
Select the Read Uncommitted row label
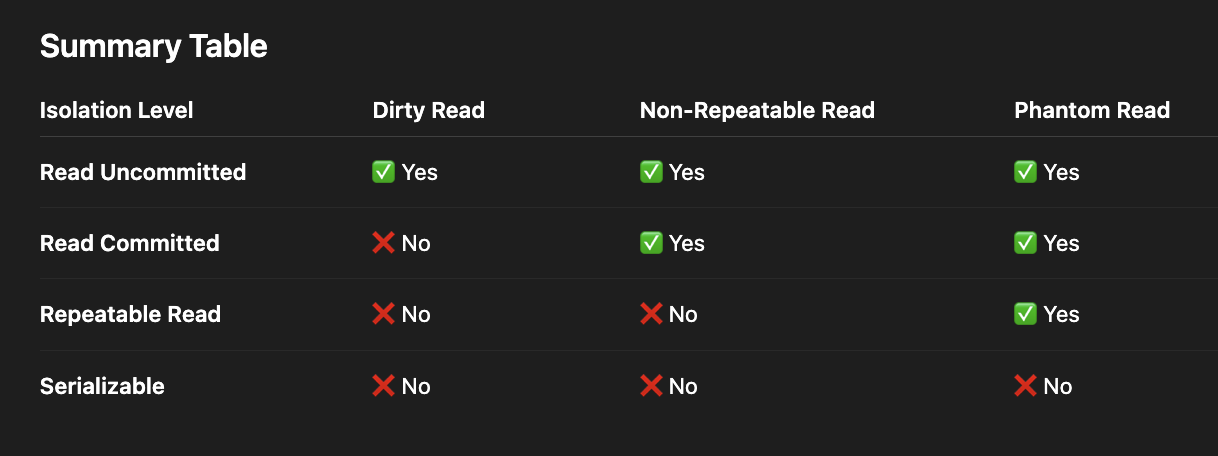pos(143,172)
